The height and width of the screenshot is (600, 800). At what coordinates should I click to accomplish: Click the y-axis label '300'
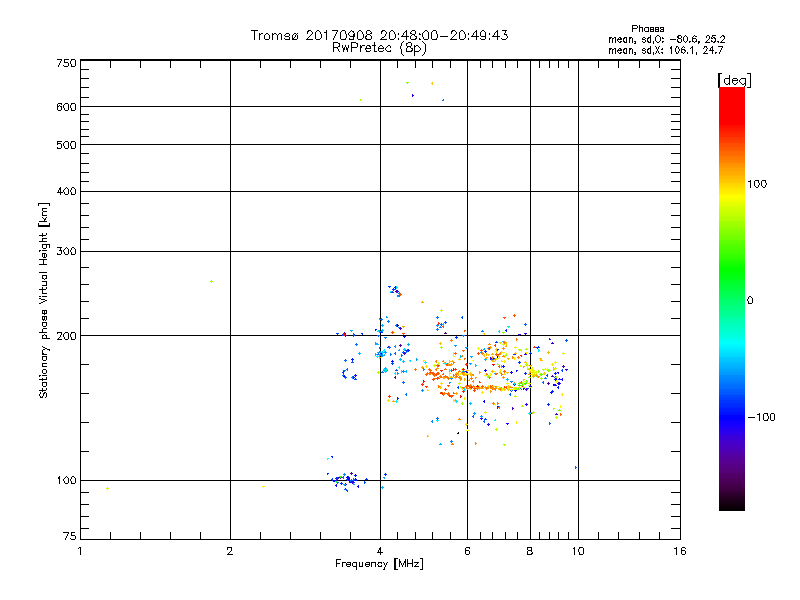point(66,252)
